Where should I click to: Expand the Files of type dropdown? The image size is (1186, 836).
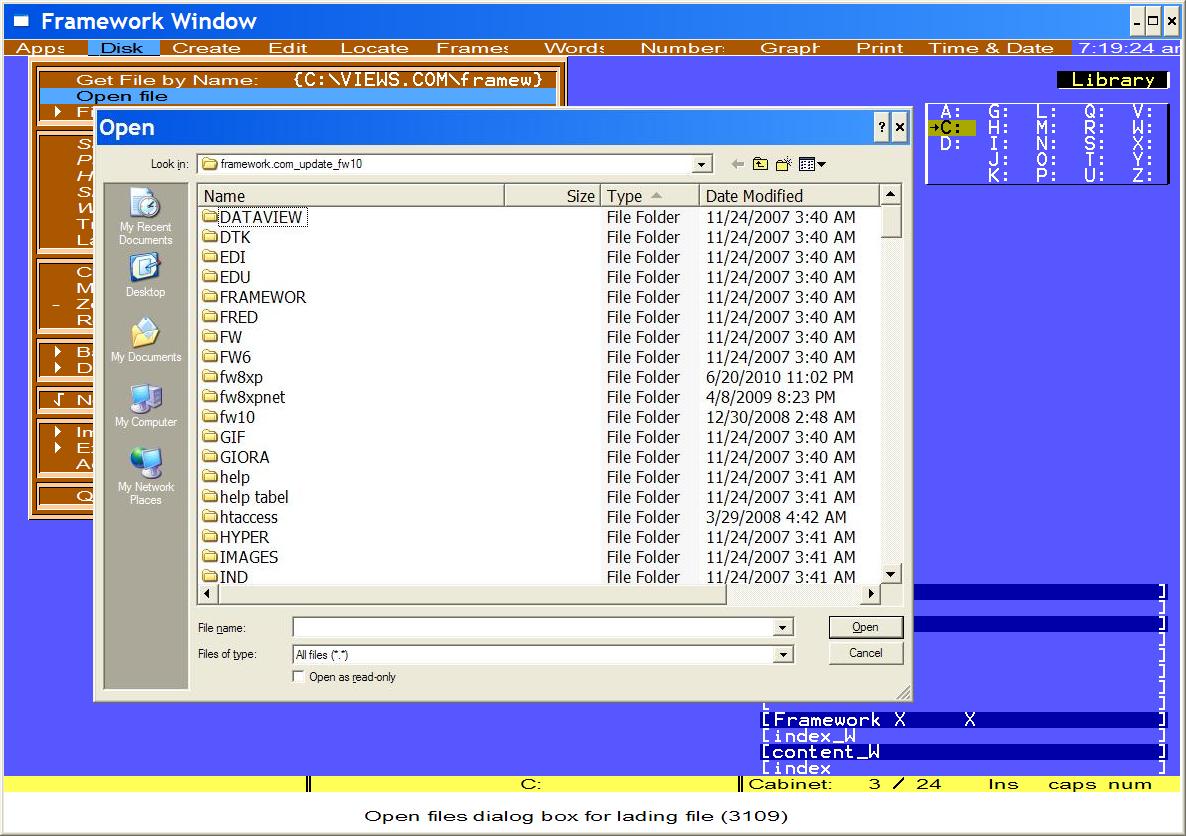point(783,654)
